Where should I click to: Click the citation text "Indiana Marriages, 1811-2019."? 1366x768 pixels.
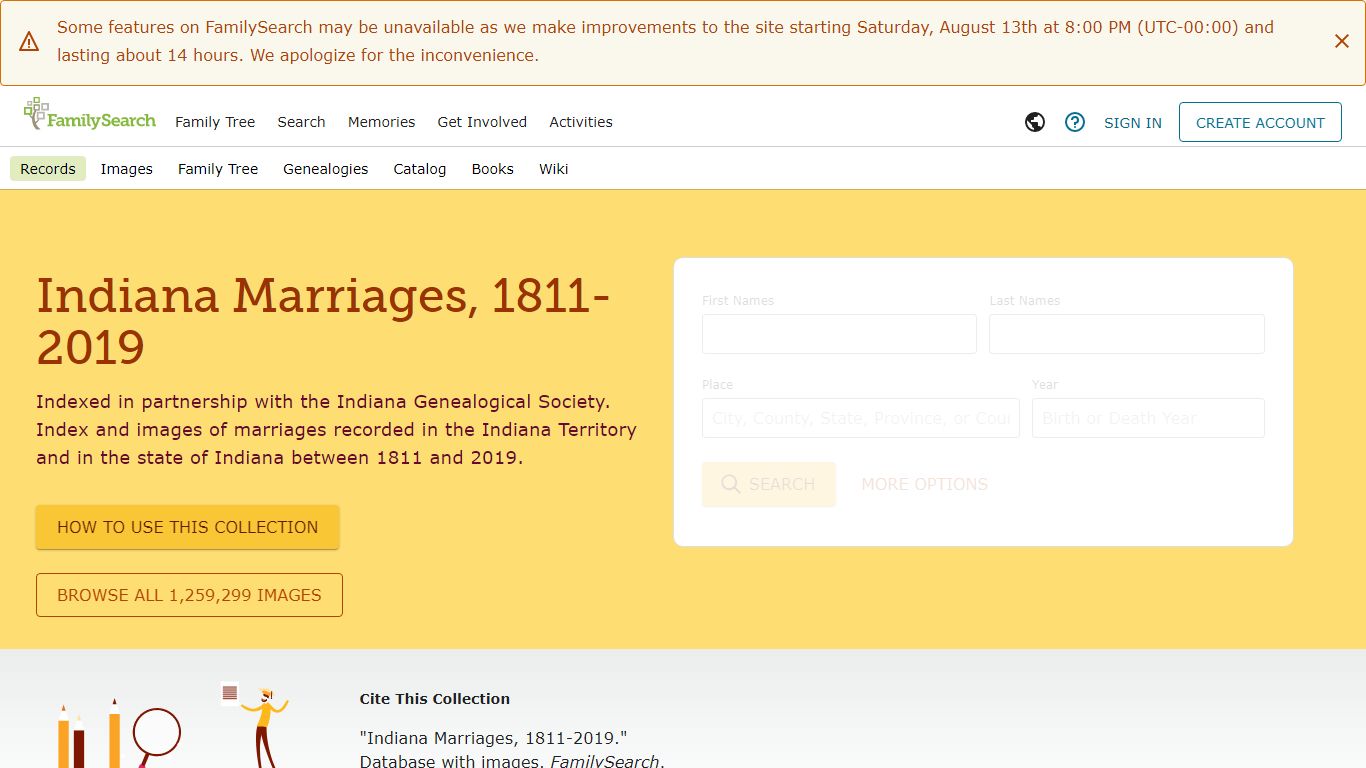(x=493, y=738)
